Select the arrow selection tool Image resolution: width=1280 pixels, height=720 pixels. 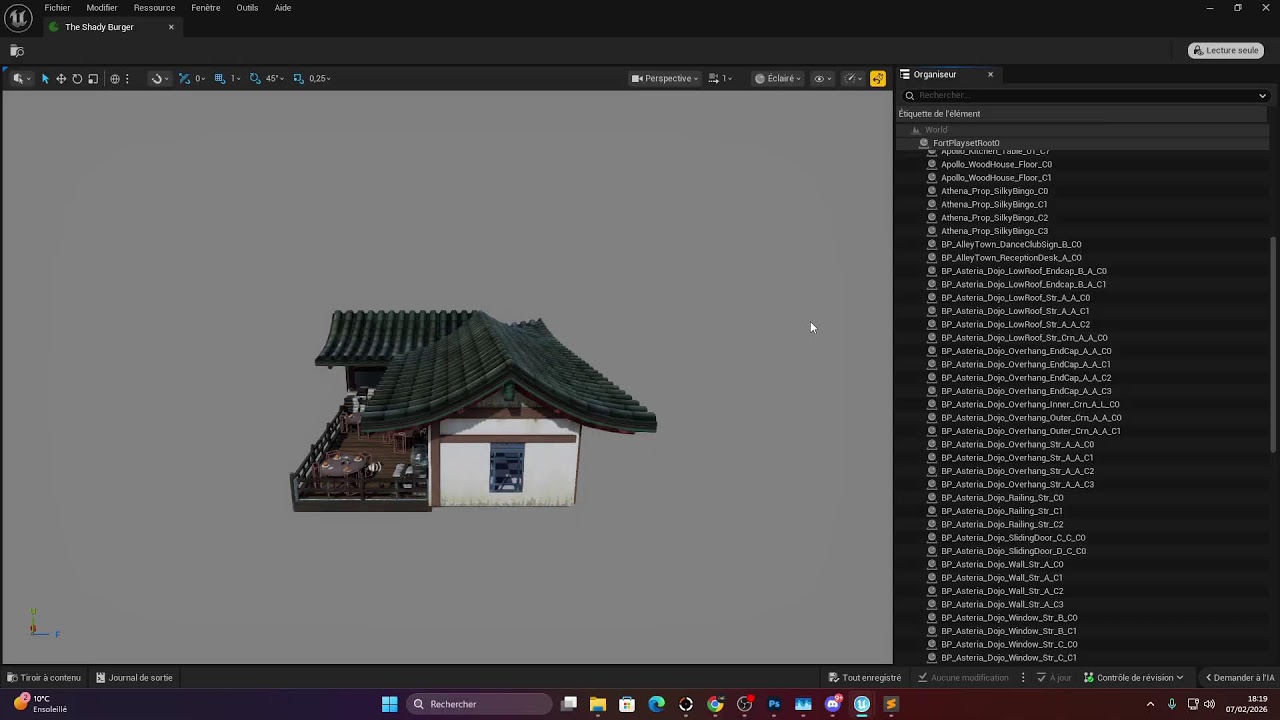pyautogui.click(x=45, y=78)
